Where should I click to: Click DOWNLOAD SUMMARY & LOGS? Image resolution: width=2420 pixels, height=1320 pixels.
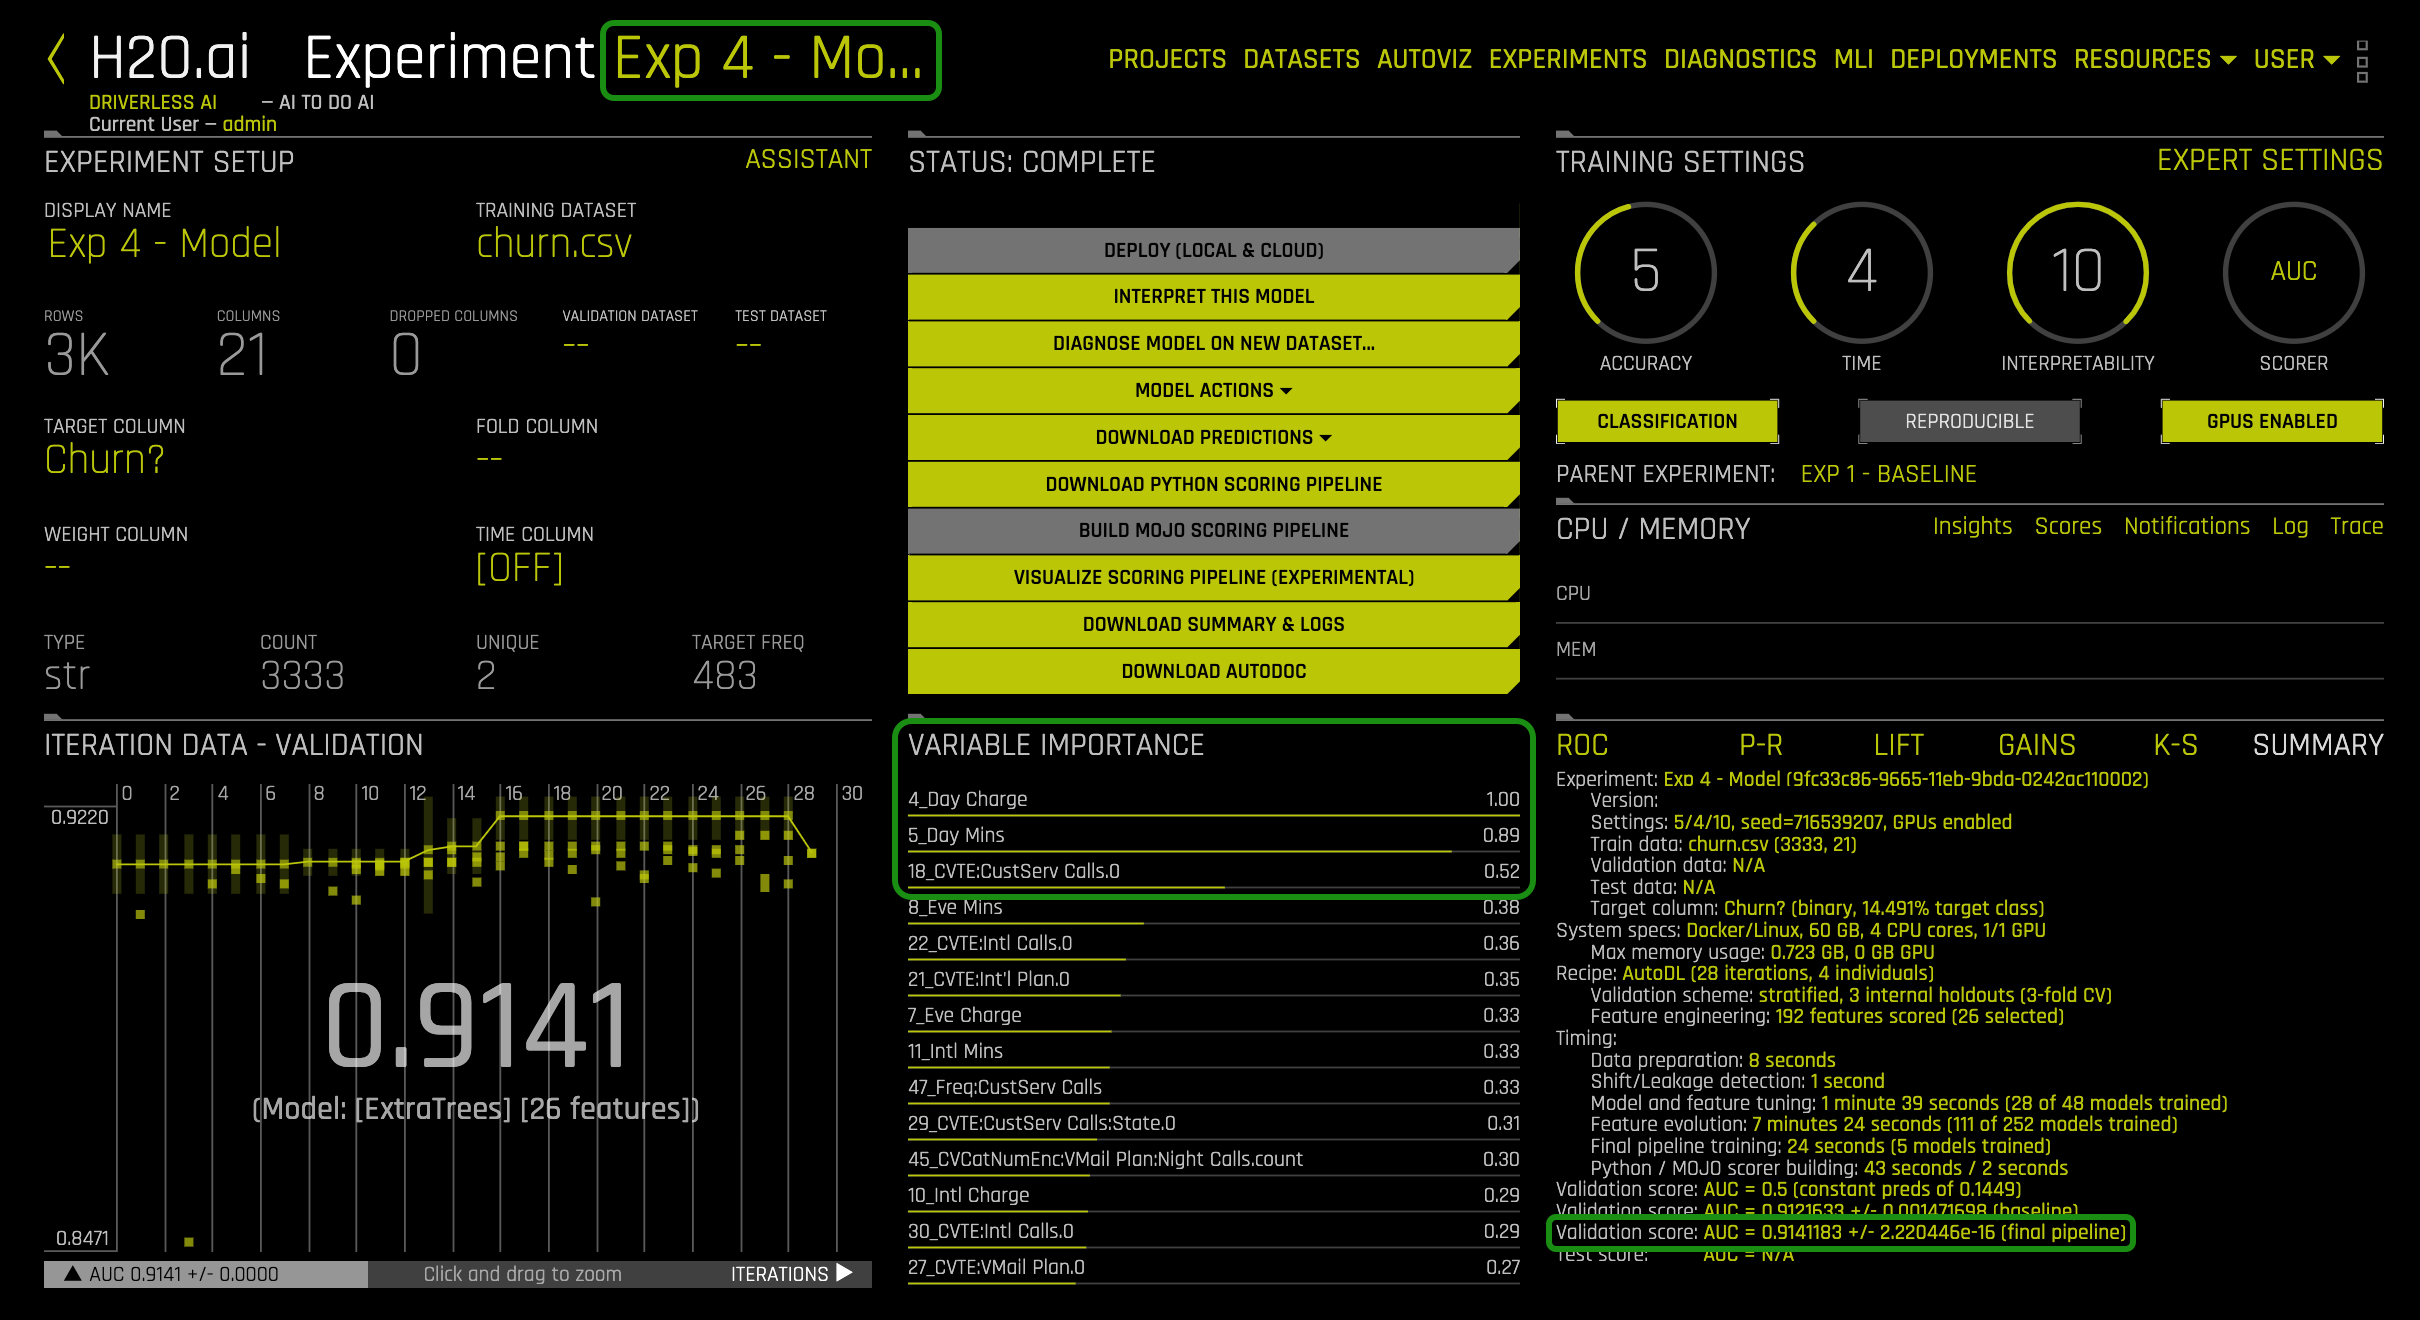(1213, 624)
